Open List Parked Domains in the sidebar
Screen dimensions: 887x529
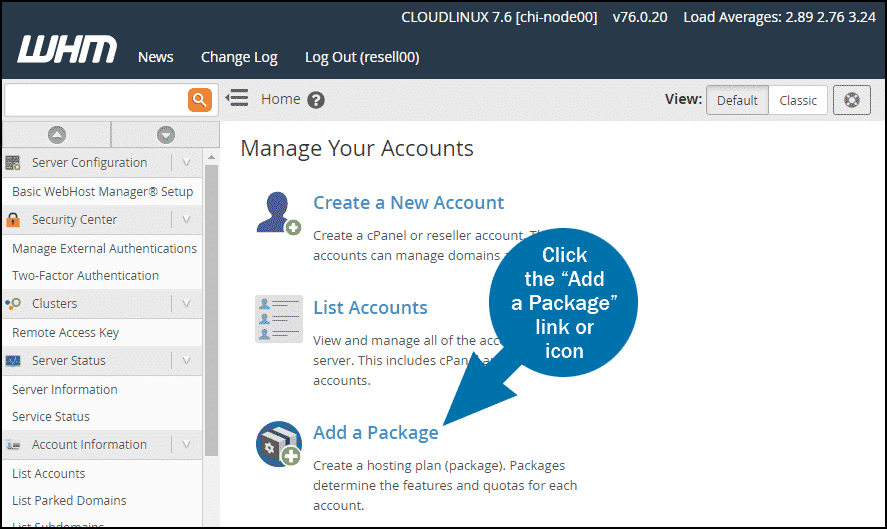coord(69,501)
